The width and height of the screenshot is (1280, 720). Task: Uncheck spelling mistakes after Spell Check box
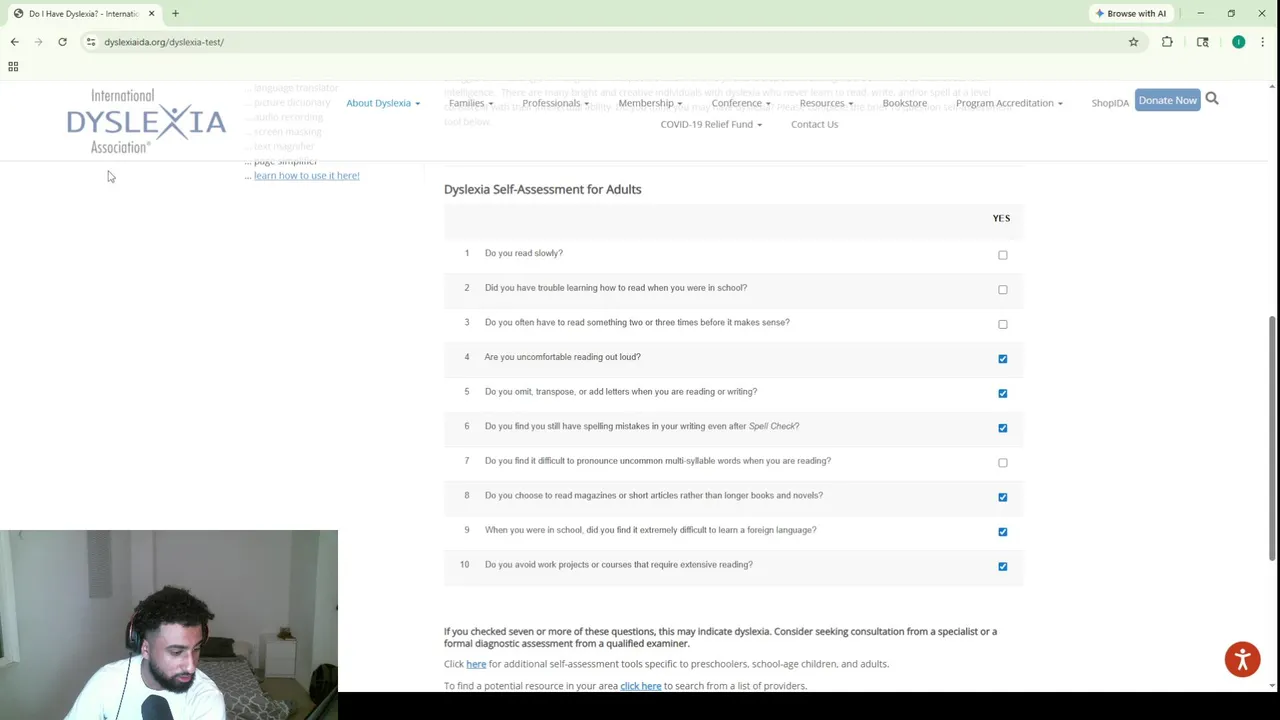(1002, 428)
